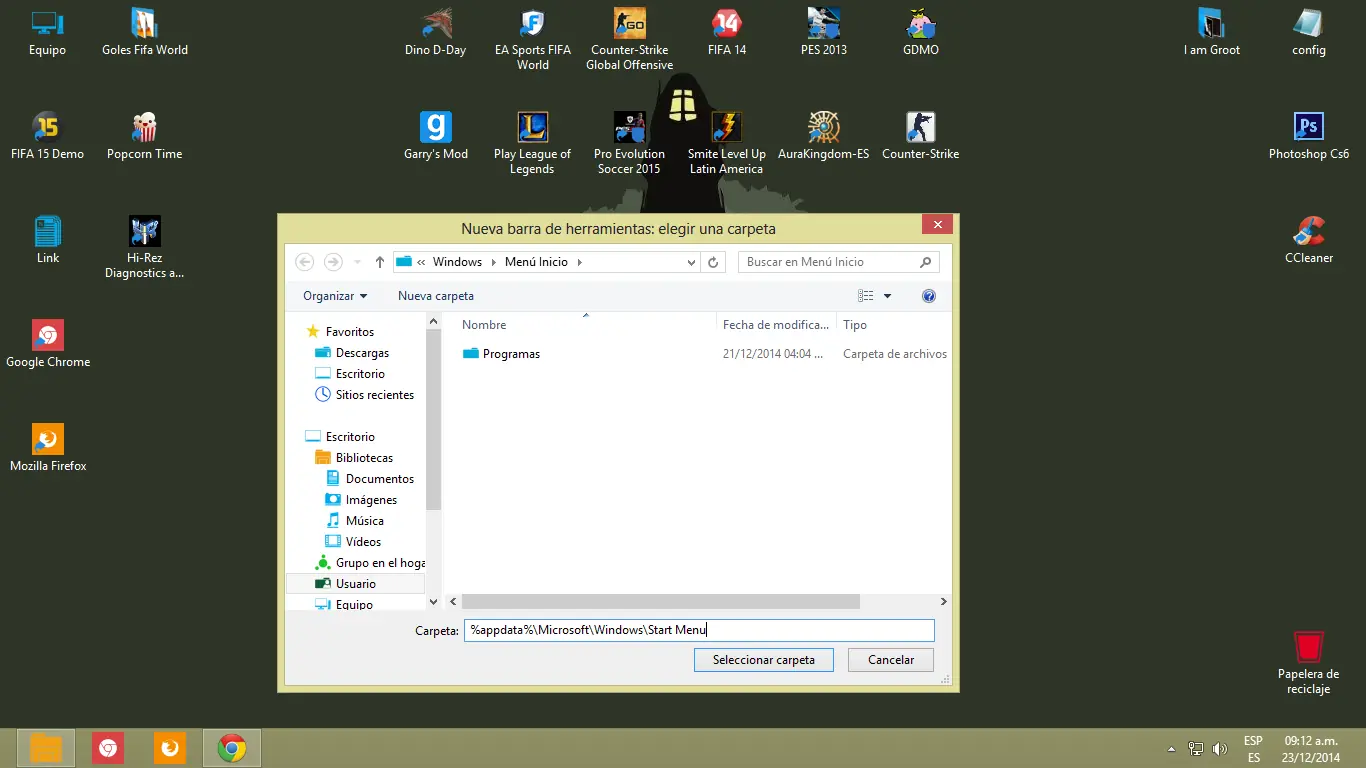Select Bibliotecas in the navigation tree
Viewport: 1366px width, 768px height.
tap(354, 458)
